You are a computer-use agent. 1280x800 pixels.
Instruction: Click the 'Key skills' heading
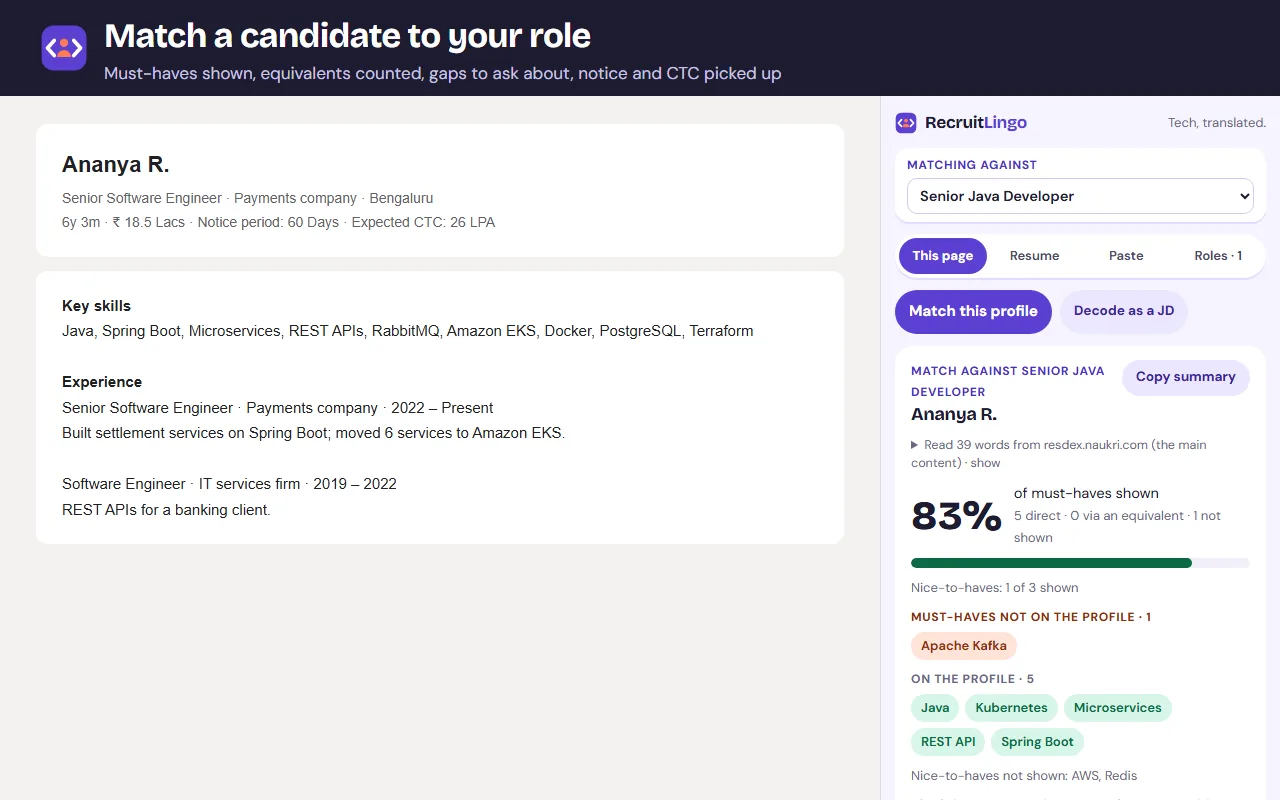pos(96,306)
